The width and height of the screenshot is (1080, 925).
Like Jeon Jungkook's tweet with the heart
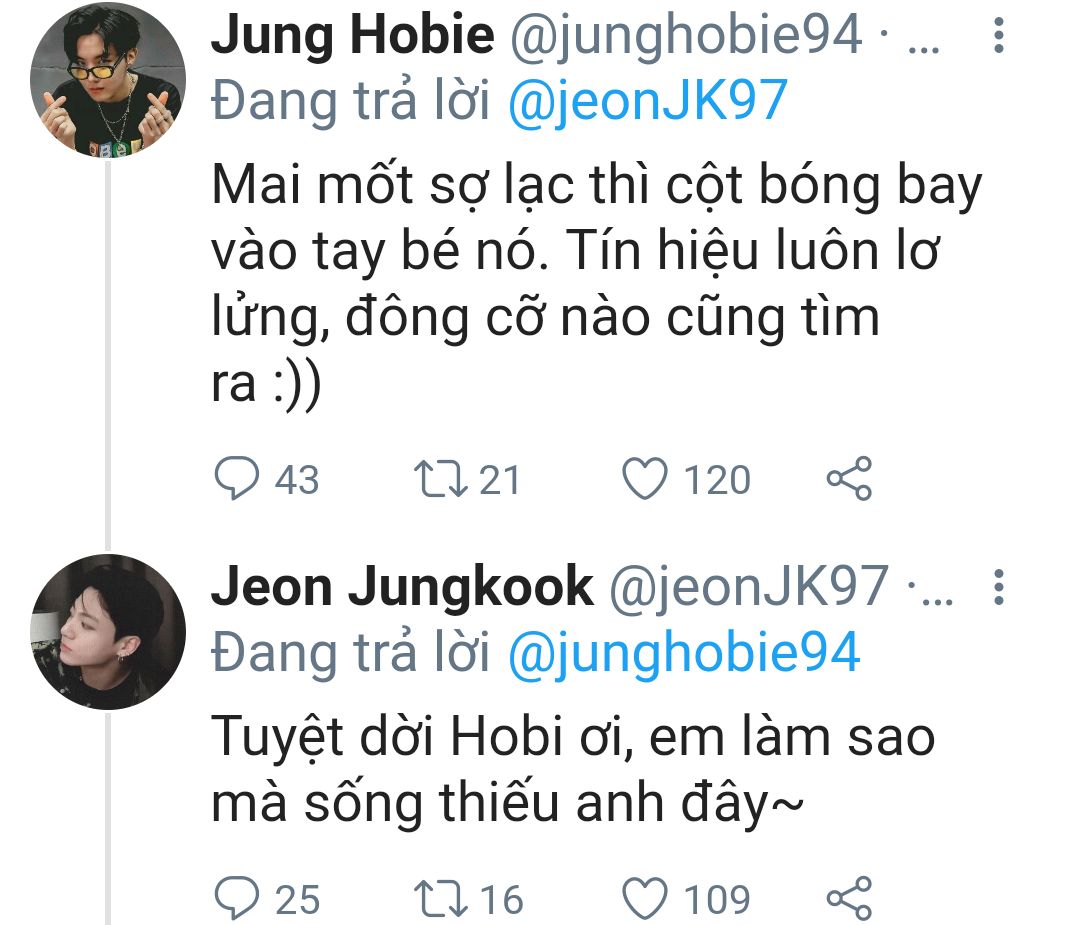coord(645,898)
